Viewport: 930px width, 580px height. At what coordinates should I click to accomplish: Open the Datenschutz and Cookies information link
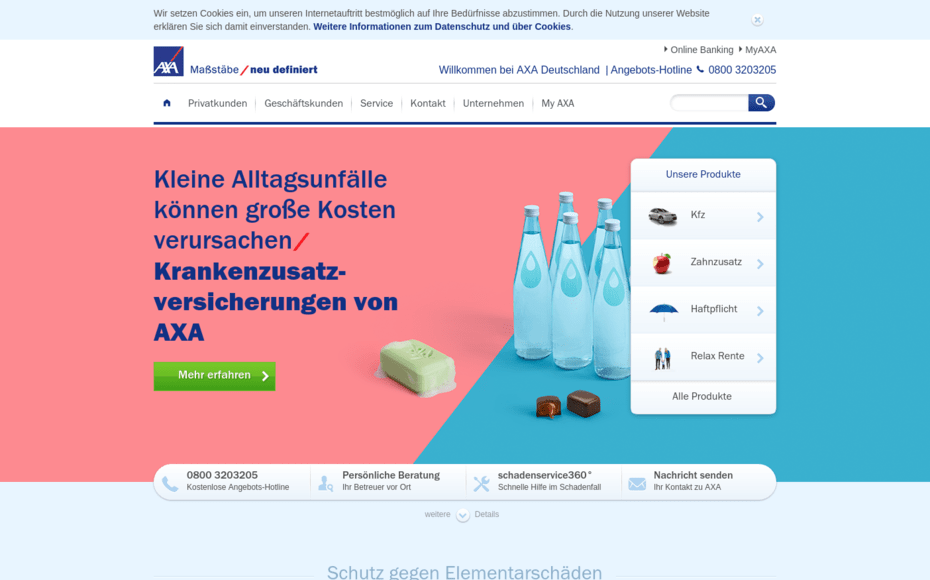pos(441,27)
